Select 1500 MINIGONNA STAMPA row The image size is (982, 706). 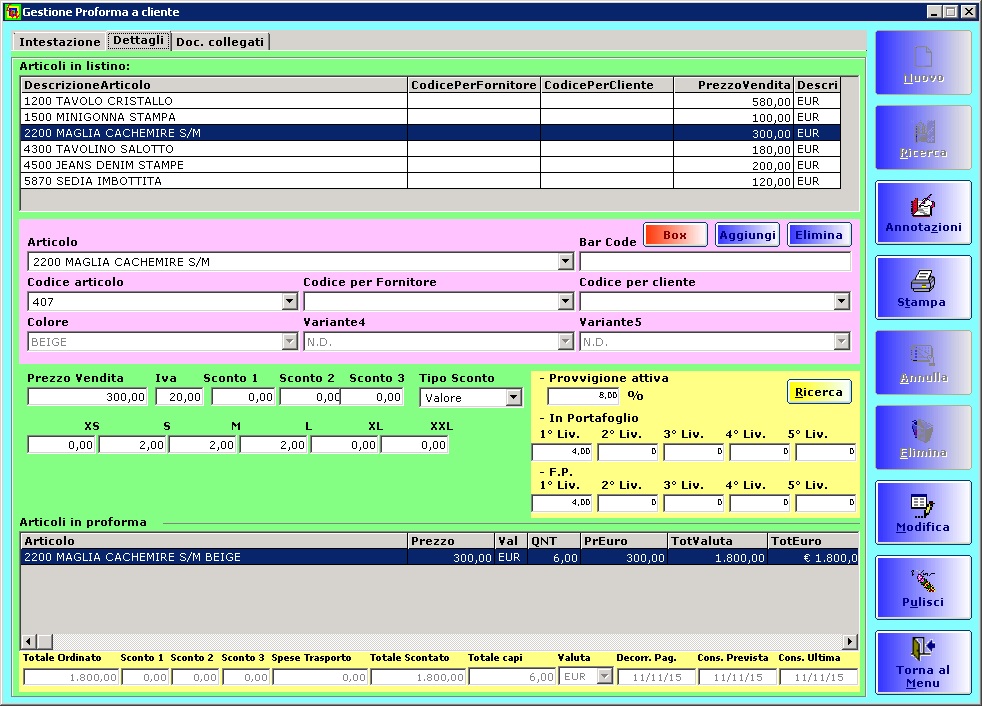pyautogui.click(x=430, y=117)
